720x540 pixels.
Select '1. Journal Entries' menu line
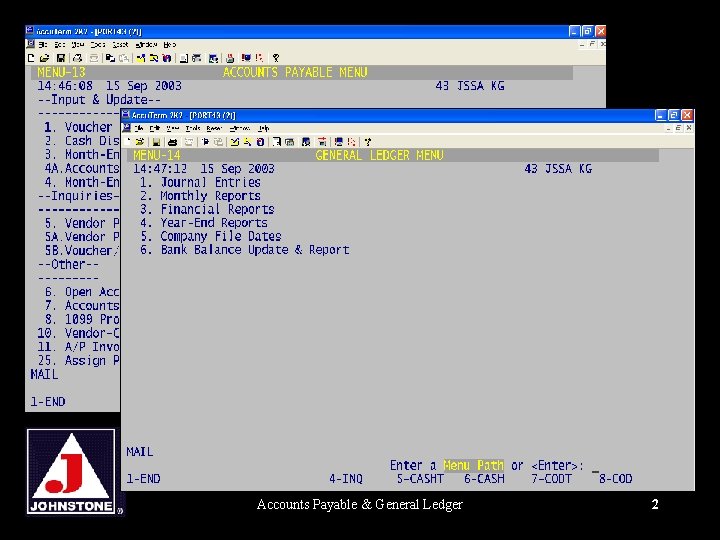[x=200, y=182]
